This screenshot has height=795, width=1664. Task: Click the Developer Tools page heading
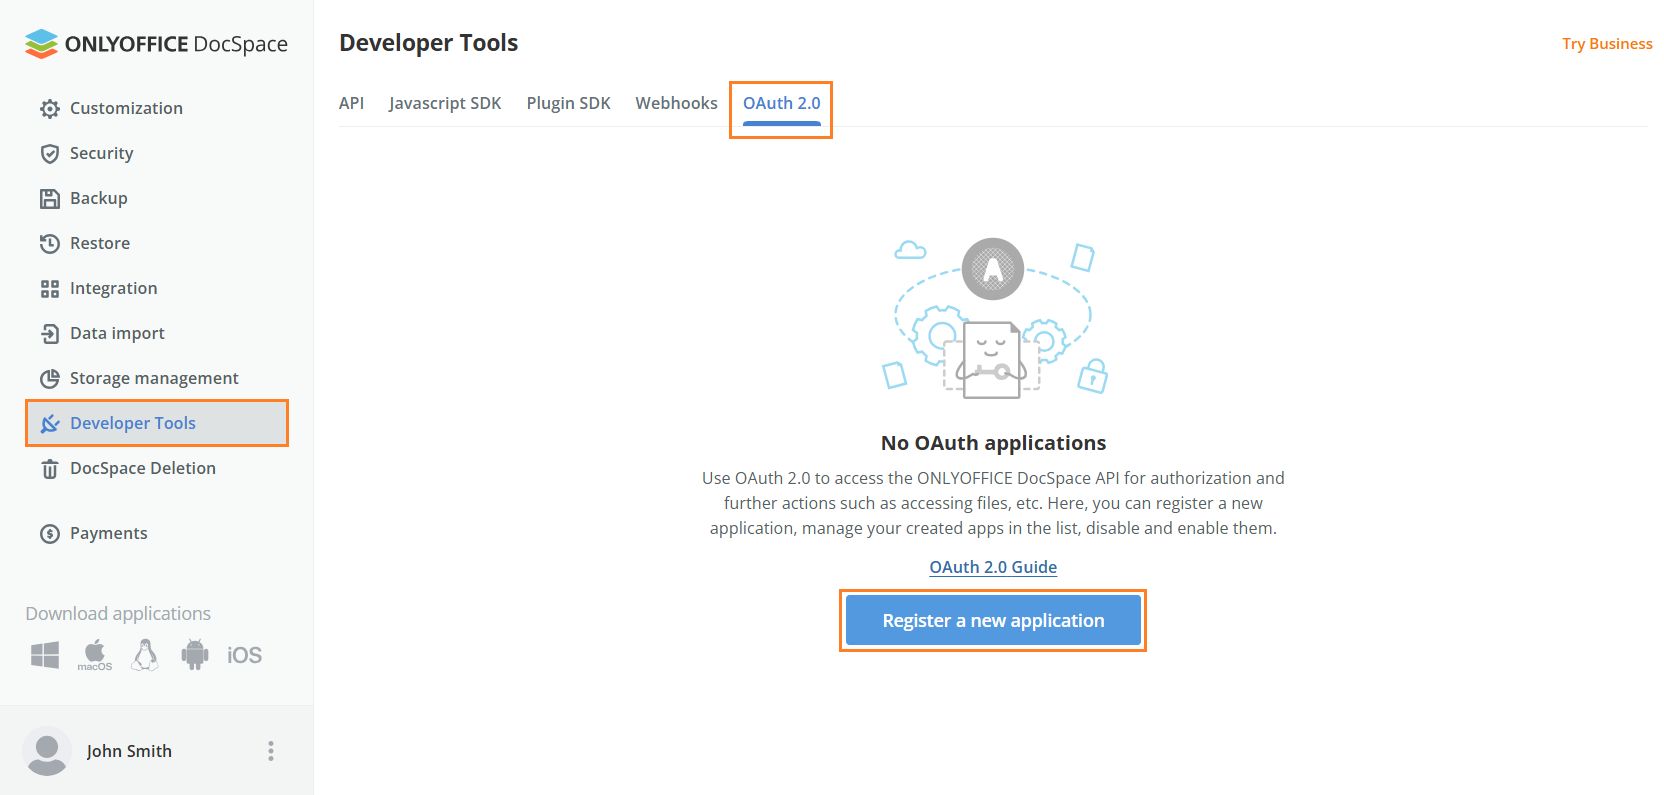click(429, 43)
